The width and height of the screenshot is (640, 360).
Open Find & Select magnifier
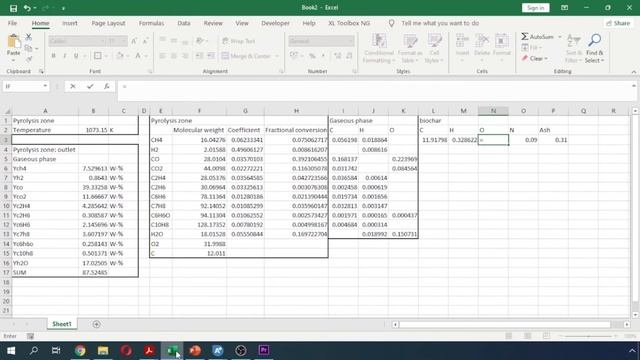tap(594, 48)
